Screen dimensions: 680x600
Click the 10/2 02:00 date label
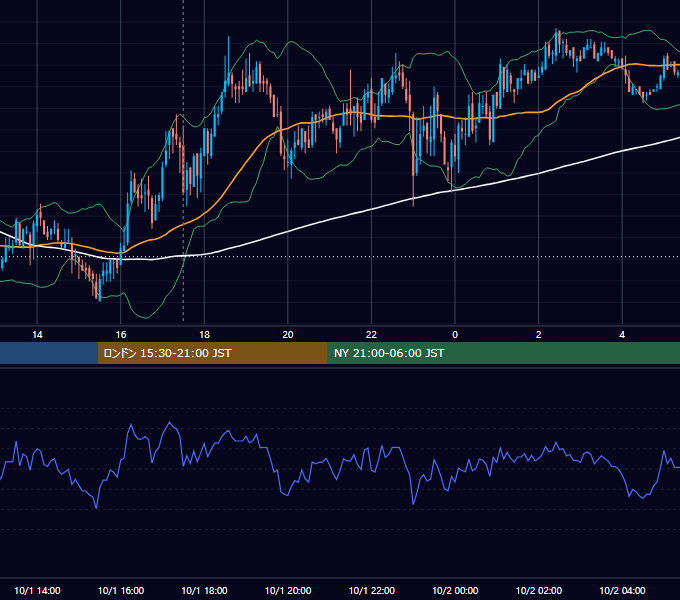(539, 590)
